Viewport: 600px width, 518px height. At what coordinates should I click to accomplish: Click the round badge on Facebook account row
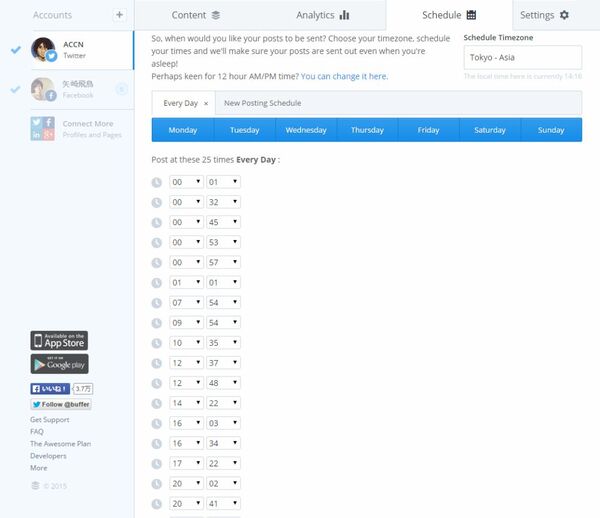122,89
